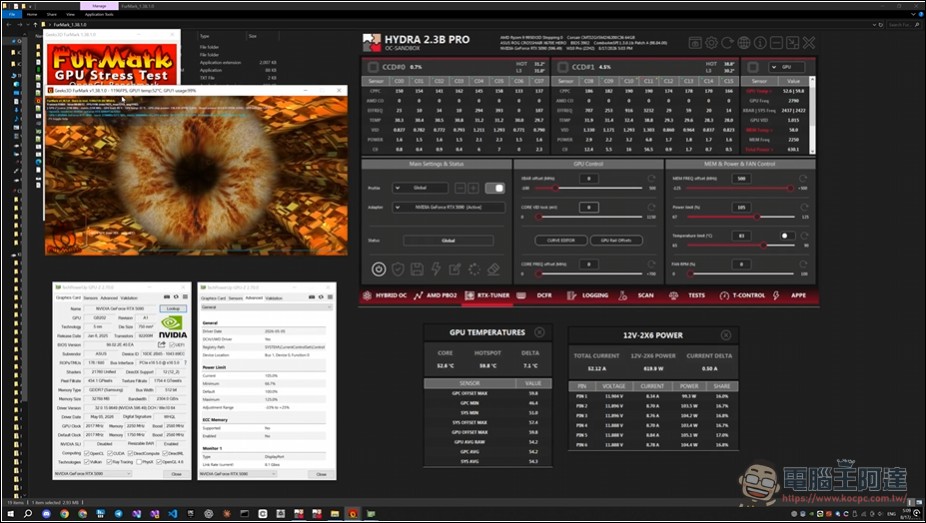
Task: Click the eraser icon in Main Settings
Action: coord(493,269)
